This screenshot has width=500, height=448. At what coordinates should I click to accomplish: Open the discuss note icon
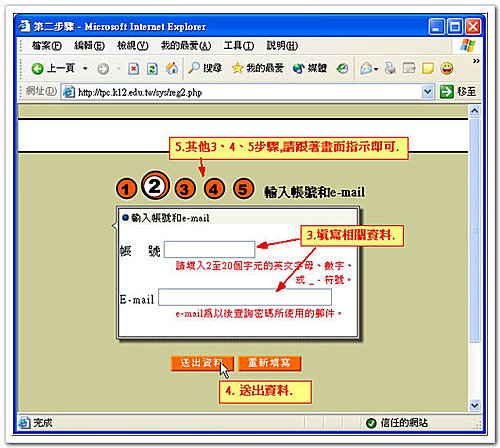(x=428, y=68)
